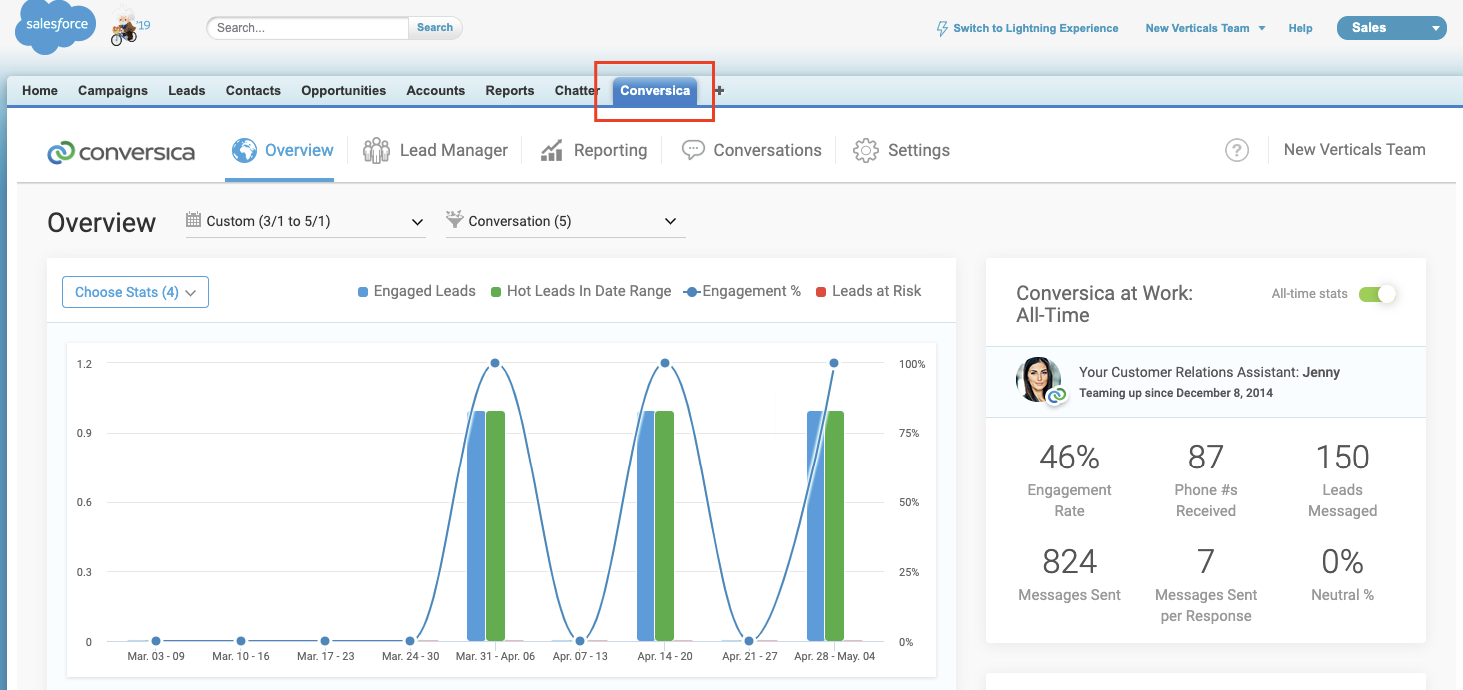
Task: Click the Reporting chart icon
Action: 552,151
